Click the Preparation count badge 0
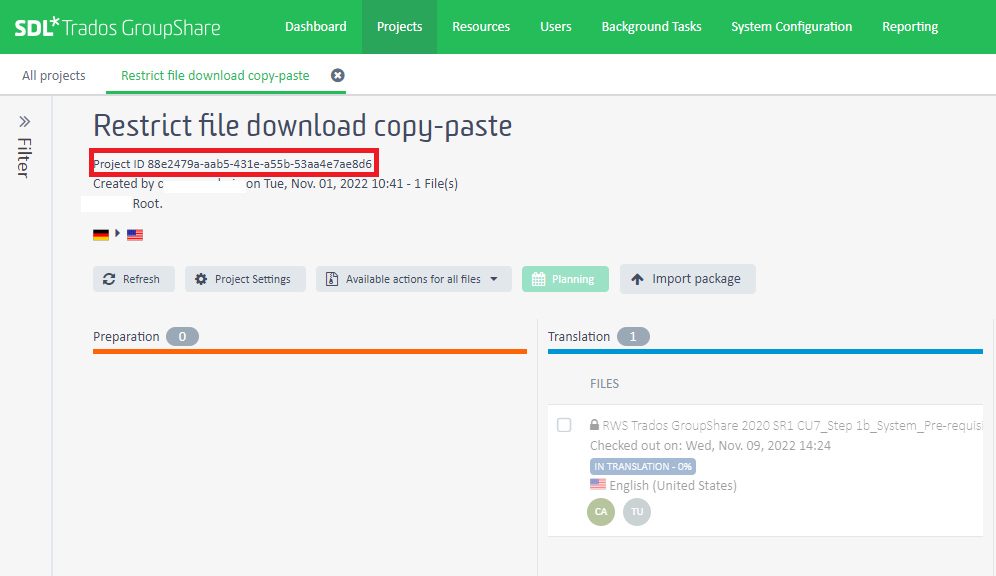Image resolution: width=996 pixels, height=576 pixels. 182,337
